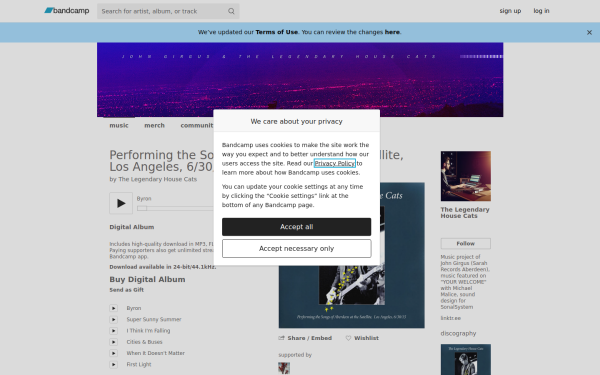Switch to the community tab
Viewport: 600px width, 375px height.
(x=197, y=126)
